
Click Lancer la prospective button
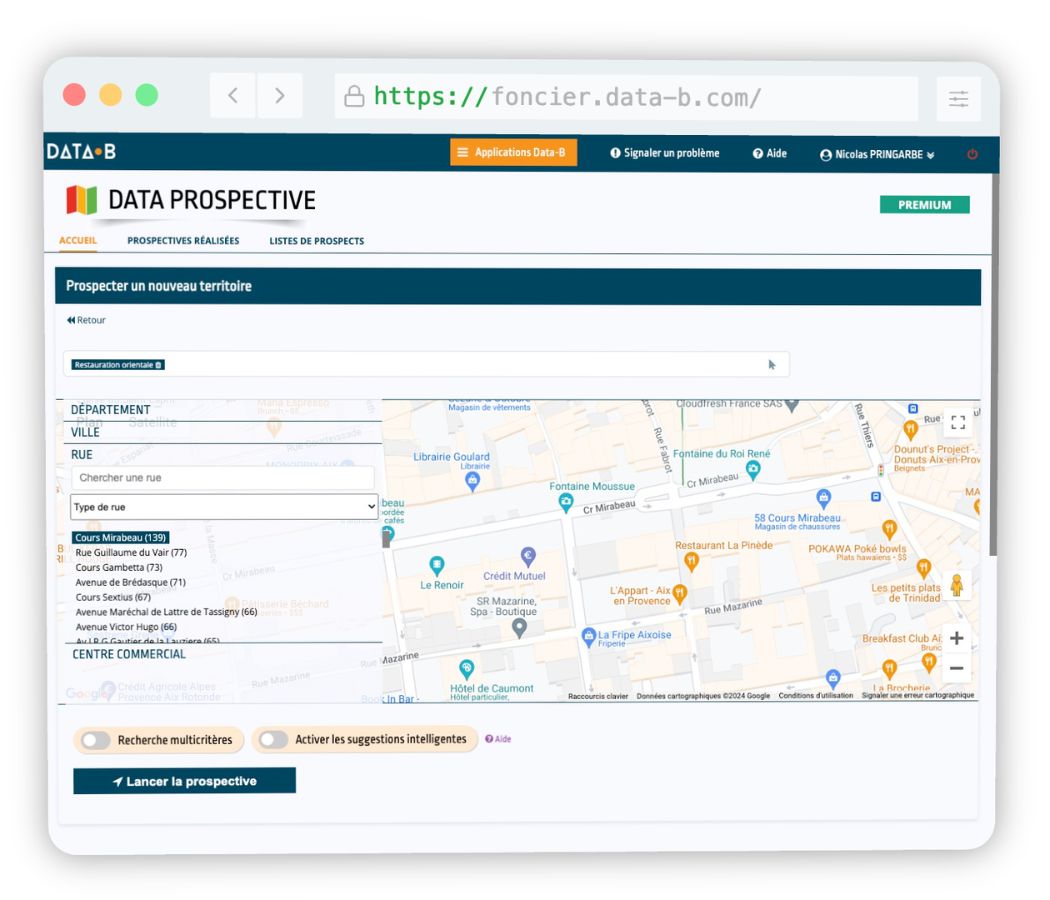coord(184,781)
